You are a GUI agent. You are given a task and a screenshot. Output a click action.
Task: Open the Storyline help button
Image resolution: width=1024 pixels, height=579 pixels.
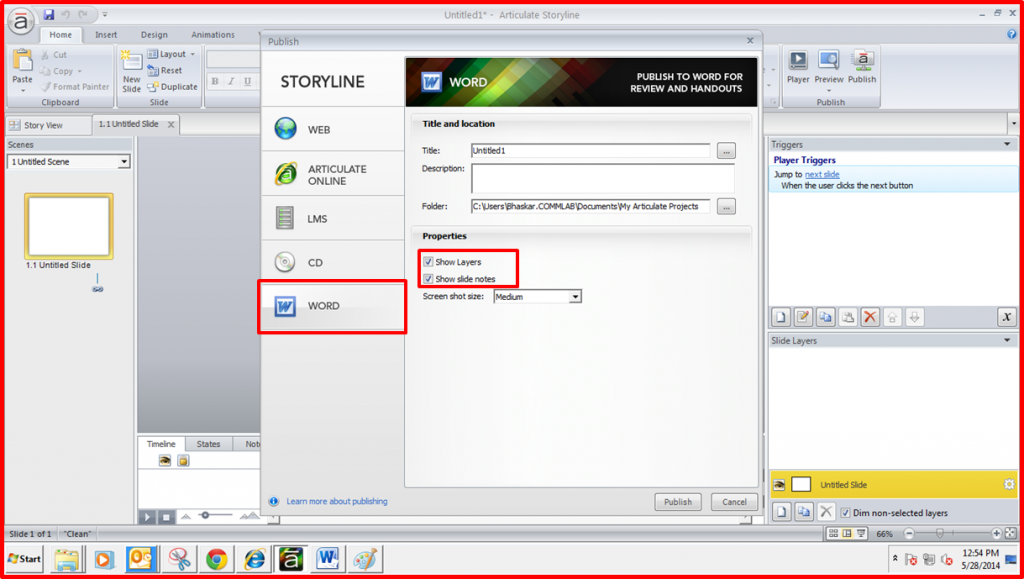[x=1012, y=34]
